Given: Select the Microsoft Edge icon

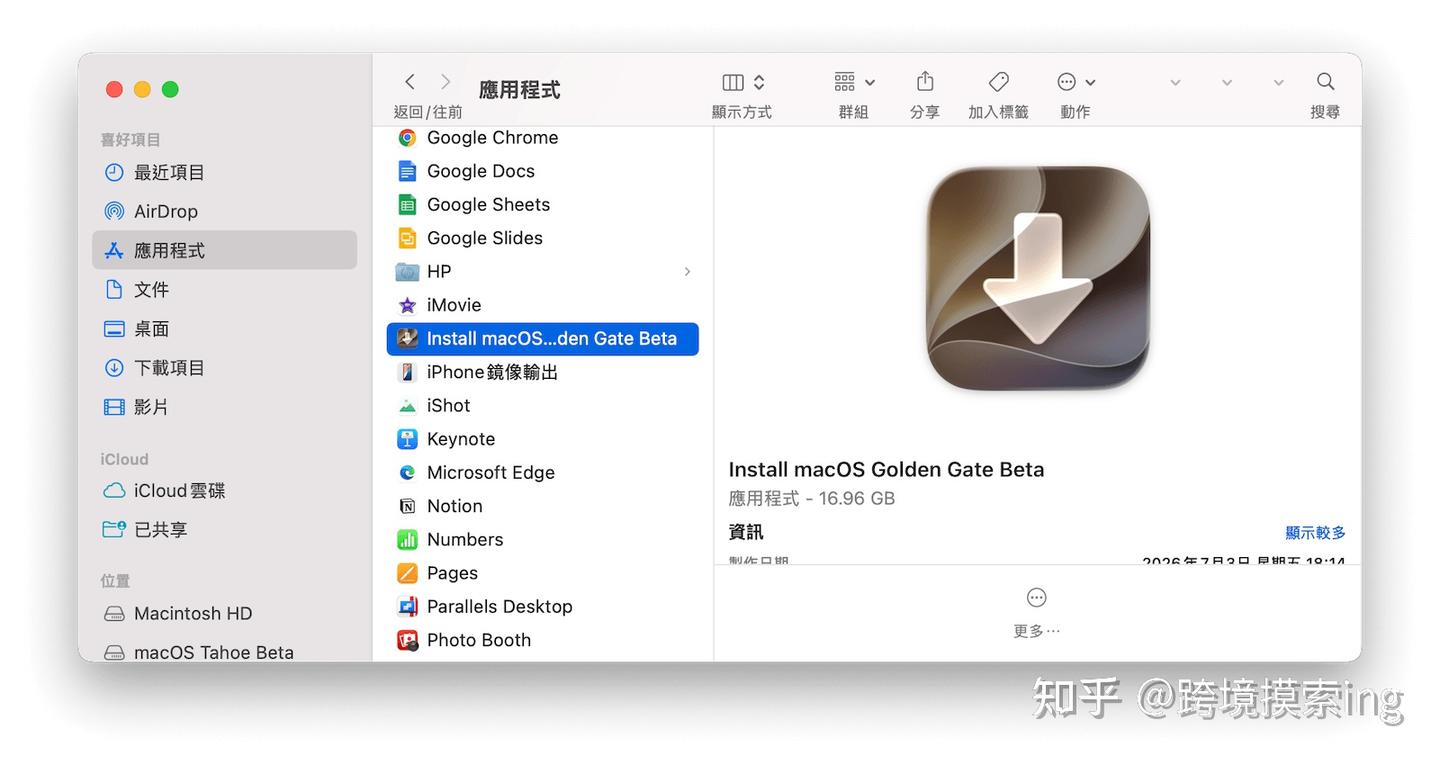Looking at the screenshot, I should (407, 473).
